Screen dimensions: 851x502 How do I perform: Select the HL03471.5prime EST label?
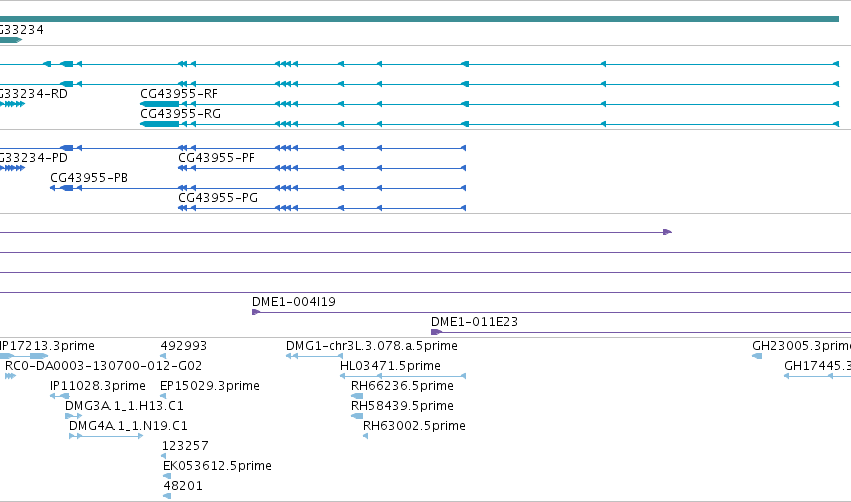[x=390, y=366]
